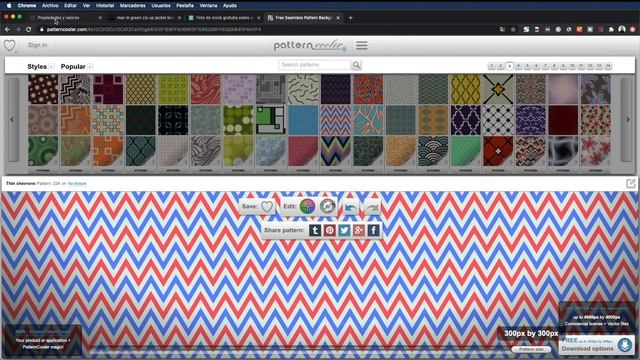Click the No texture link
The width and height of the screenshot is (640, 360).
(x=77, y=184)
